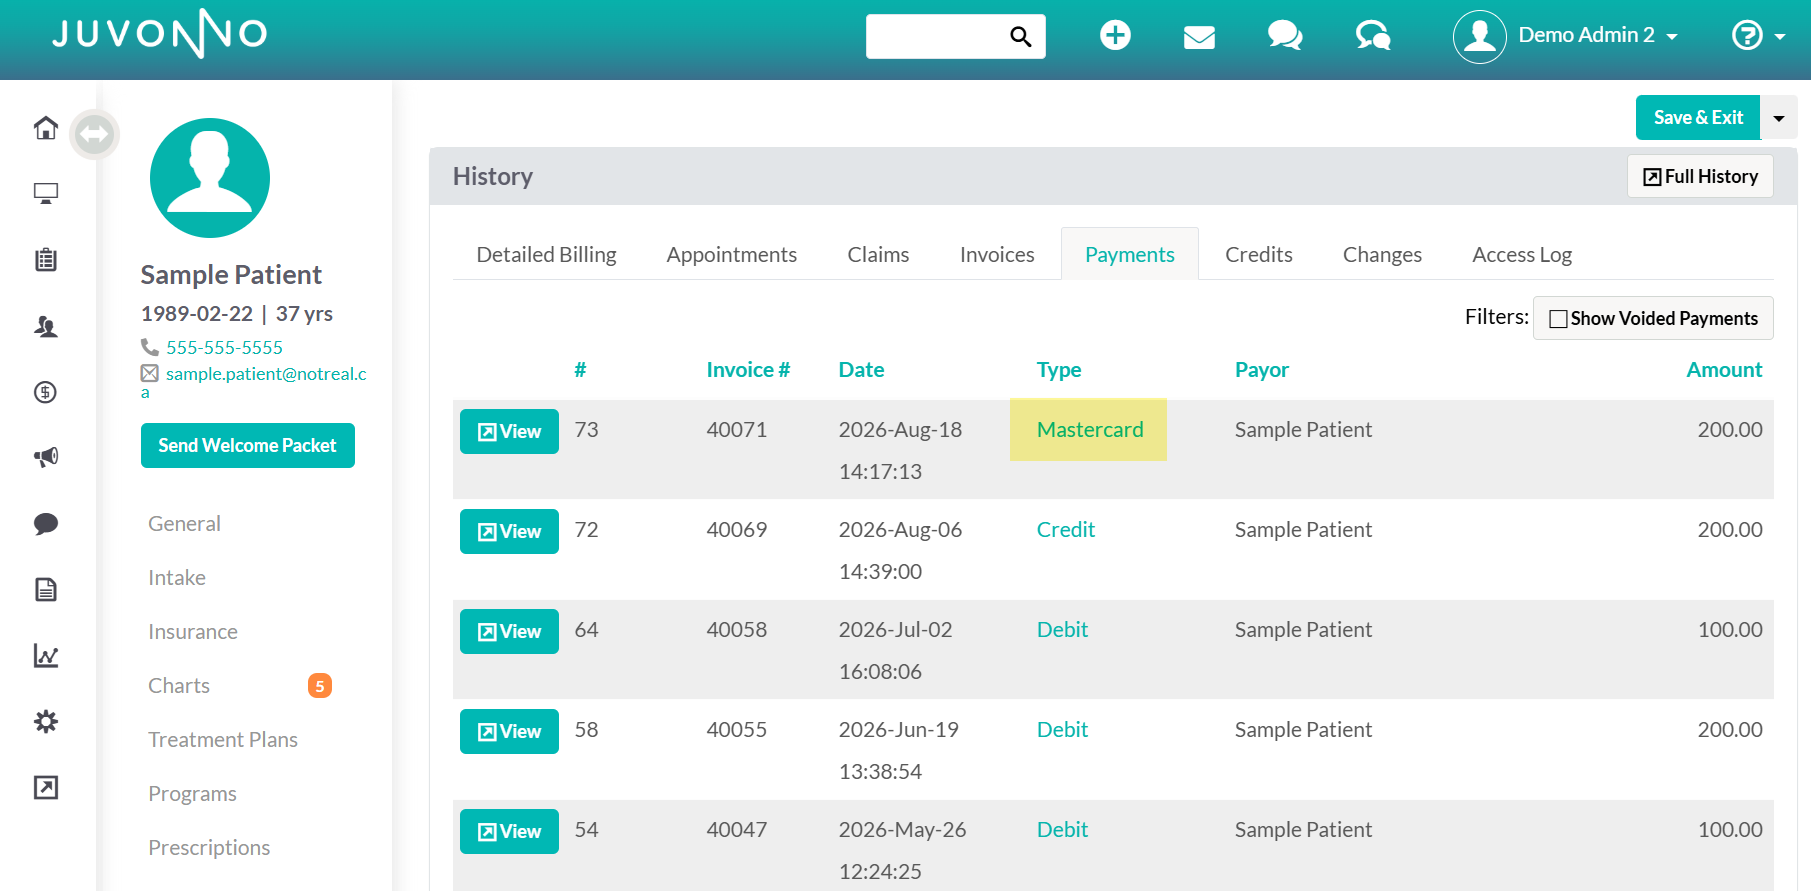The image size is (1811, 891).
Task: Open the document sidebar icon
Action: 46,589
